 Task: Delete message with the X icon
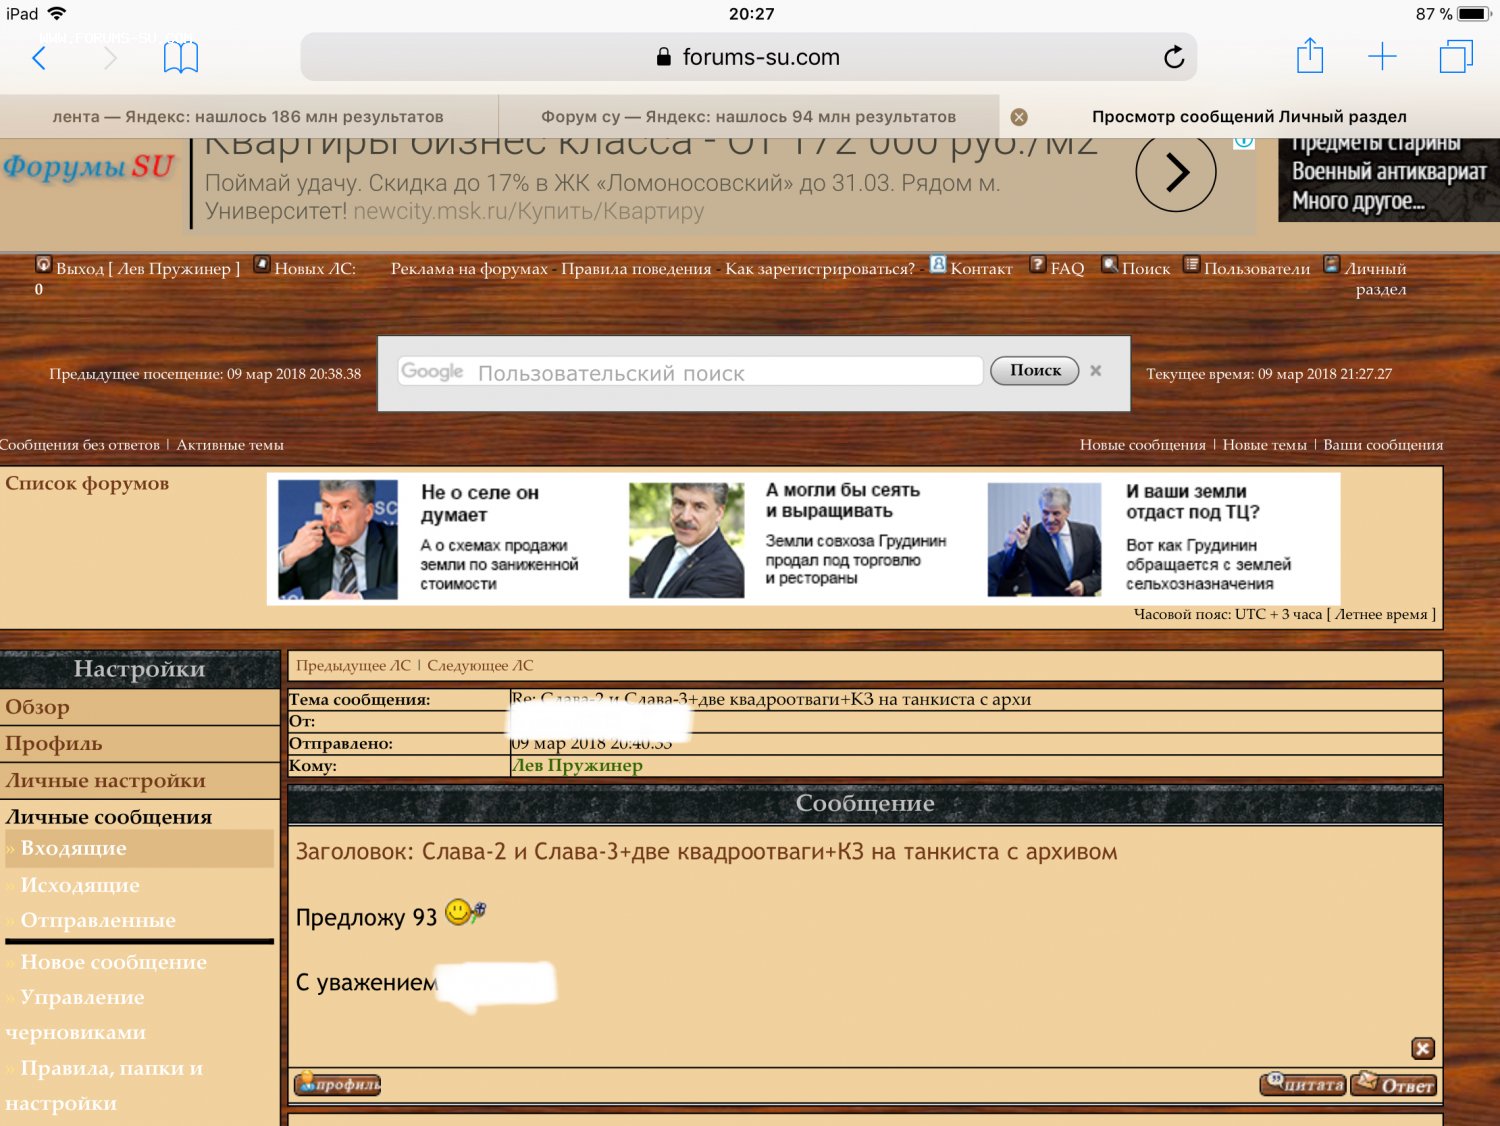coord(1422,1048)
